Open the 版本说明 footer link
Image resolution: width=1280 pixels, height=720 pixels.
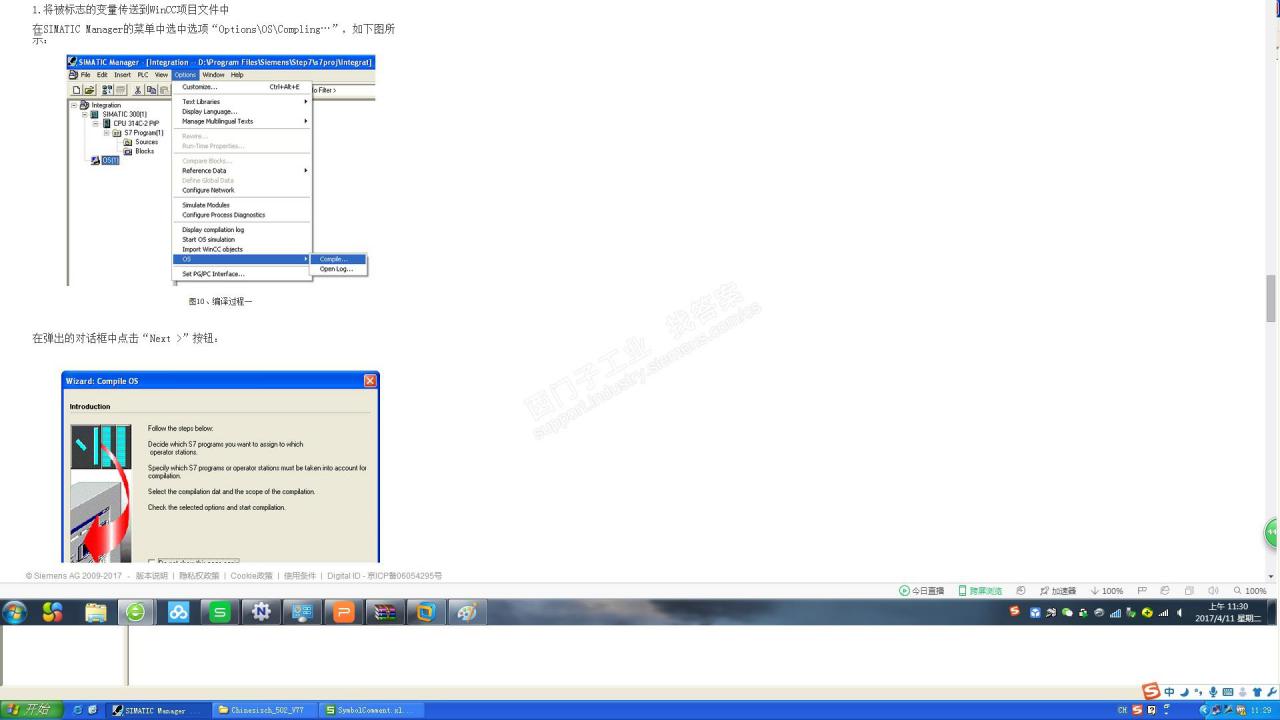pos(152,576)
